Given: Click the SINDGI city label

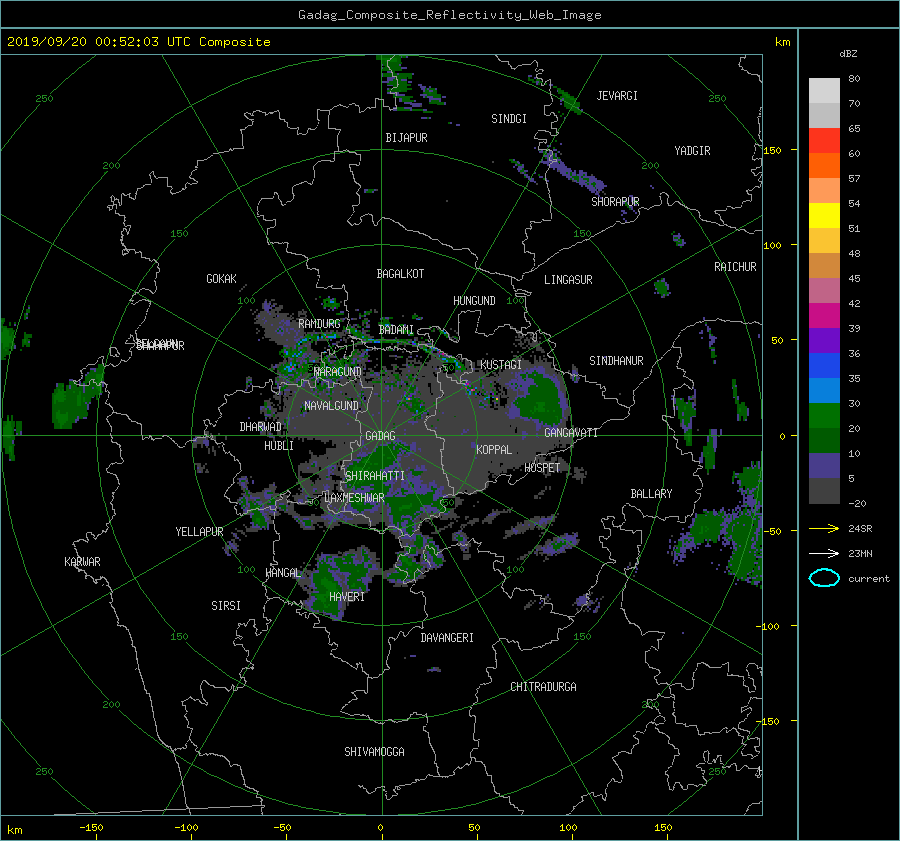Looking at the screenshot, I should [509, 119].
